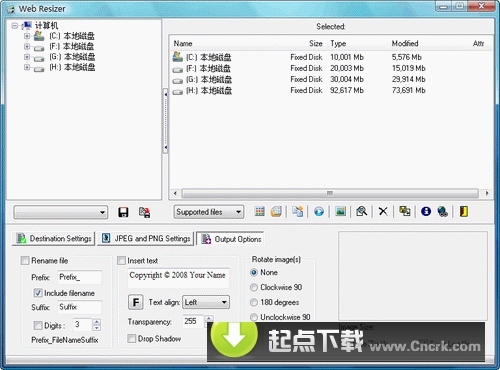The height and width of the screenshot is (370, 500).
Task: Click the blue info circle icon
Action: (x=426, y=211)
